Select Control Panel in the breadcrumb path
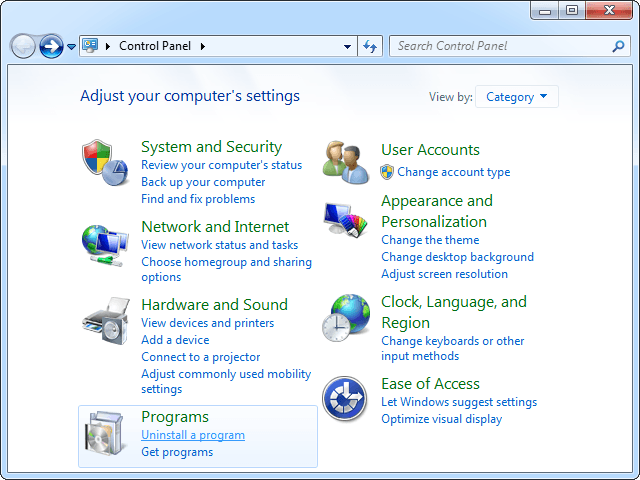The width and height of the screenshot is (640, 480). 155,46
